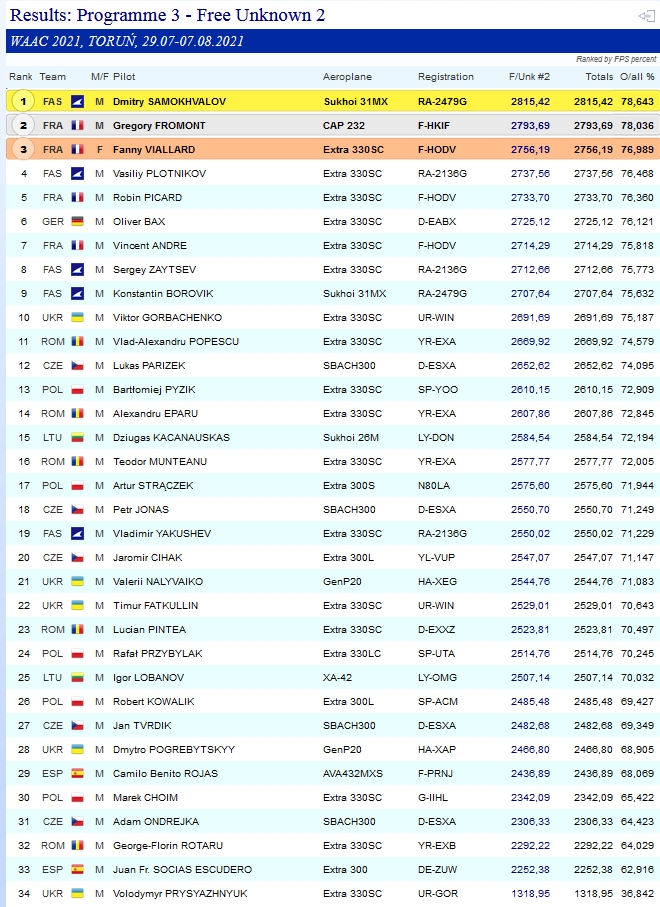Click the F/Unk #2 column header
Viewport: 660px width, 907px height.
coord(529,76)
